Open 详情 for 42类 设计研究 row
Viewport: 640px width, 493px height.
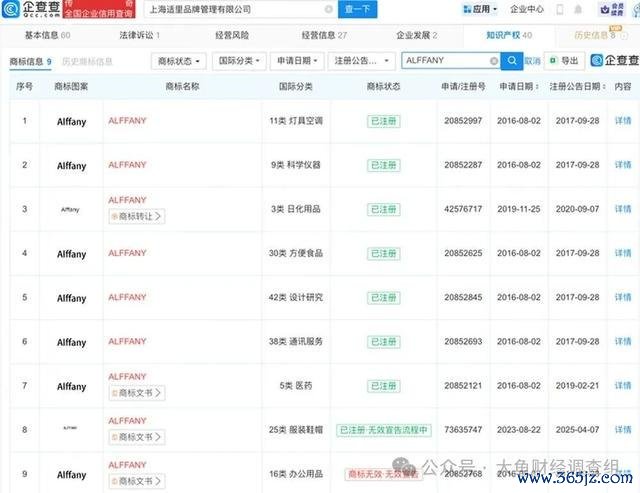tap(623, 297)
